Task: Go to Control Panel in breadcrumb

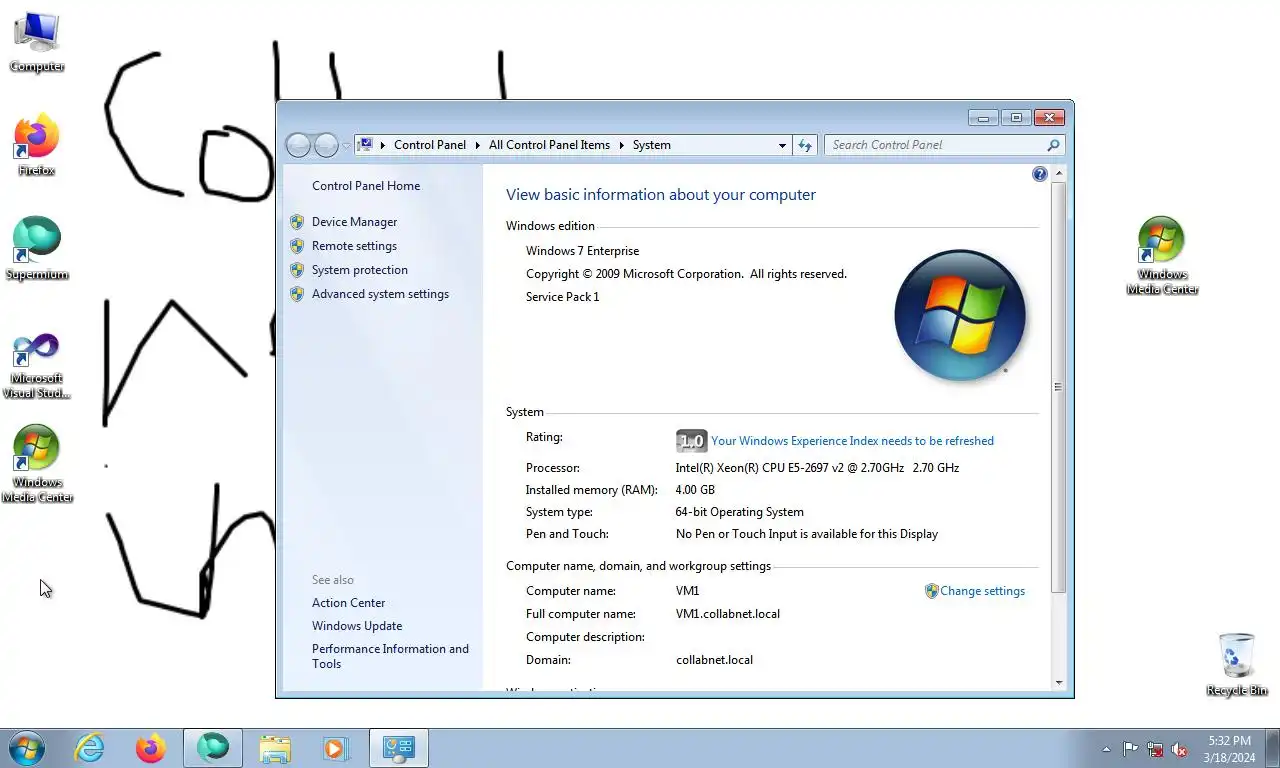Action: [430, 145]
